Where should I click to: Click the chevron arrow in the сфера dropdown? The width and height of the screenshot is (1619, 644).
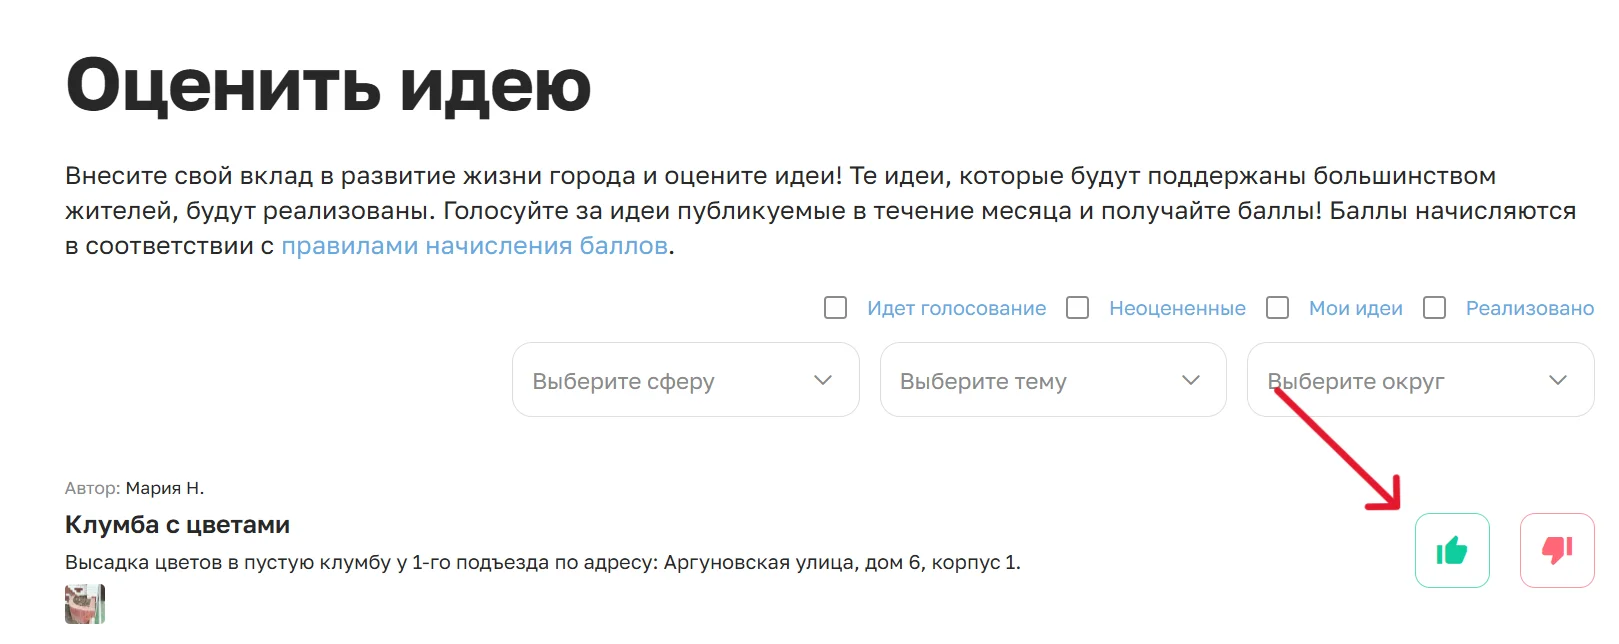pos(823,380)
